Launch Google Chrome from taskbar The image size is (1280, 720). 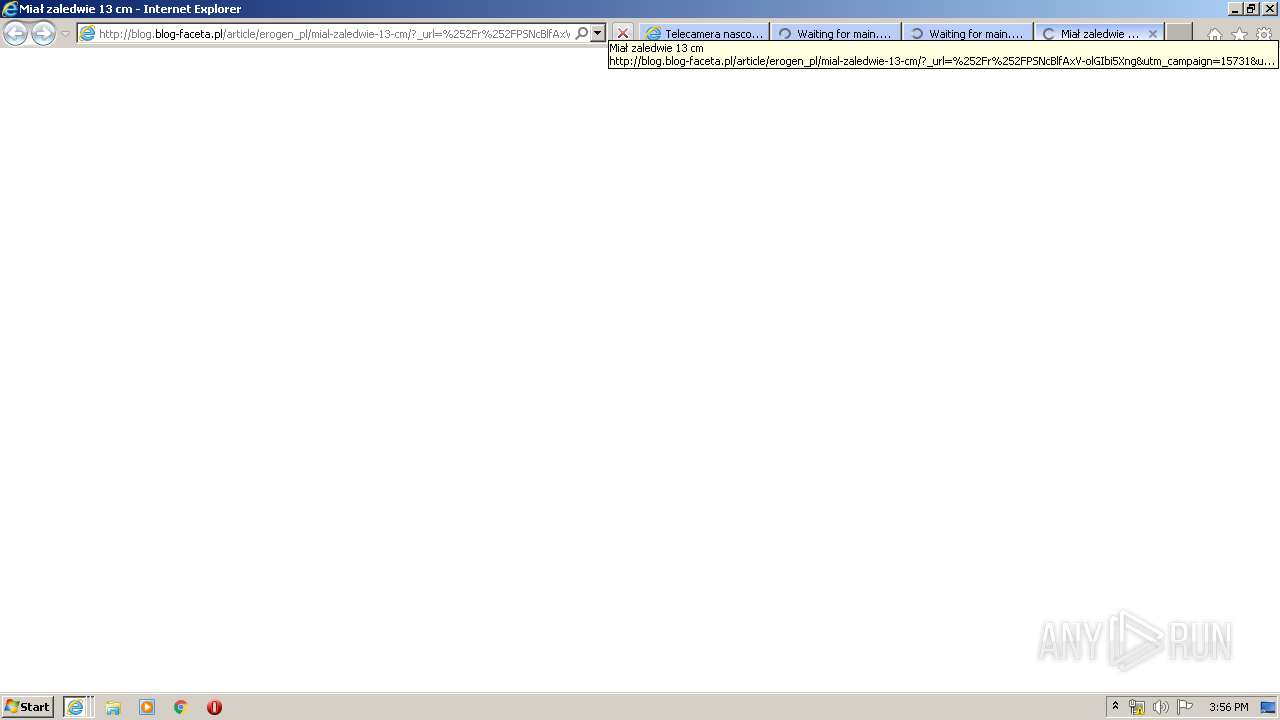180,707
